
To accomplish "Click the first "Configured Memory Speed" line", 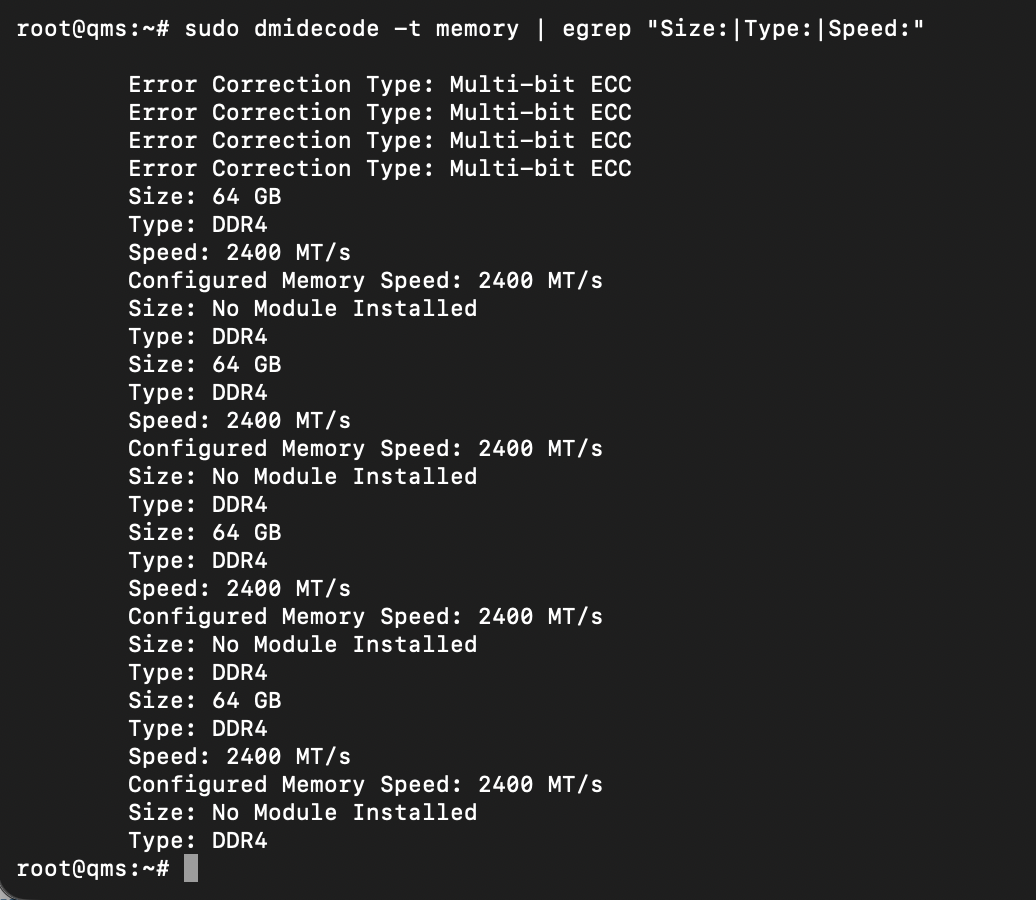I will (365, 281).
